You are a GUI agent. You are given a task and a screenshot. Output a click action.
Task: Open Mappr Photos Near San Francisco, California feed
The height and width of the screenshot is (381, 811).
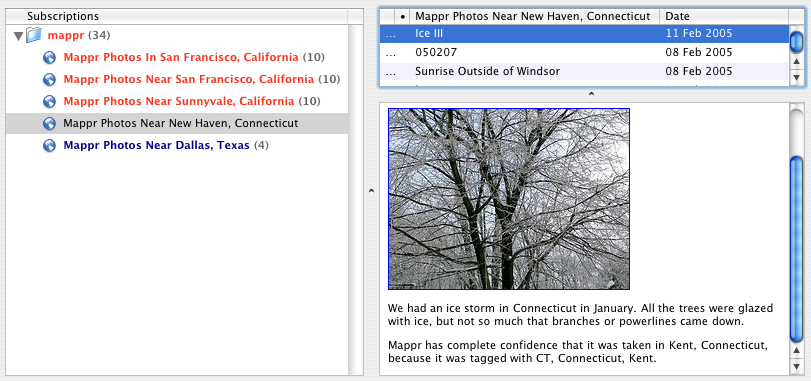(188, 80)
